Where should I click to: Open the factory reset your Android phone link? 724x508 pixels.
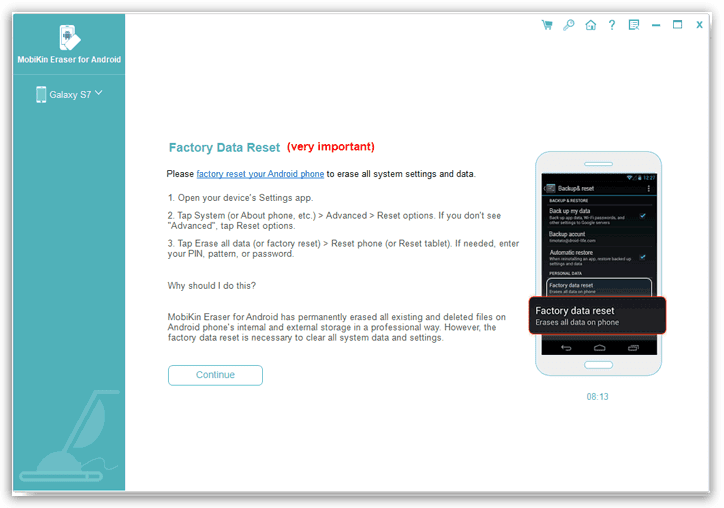click(x=260, y=174)
